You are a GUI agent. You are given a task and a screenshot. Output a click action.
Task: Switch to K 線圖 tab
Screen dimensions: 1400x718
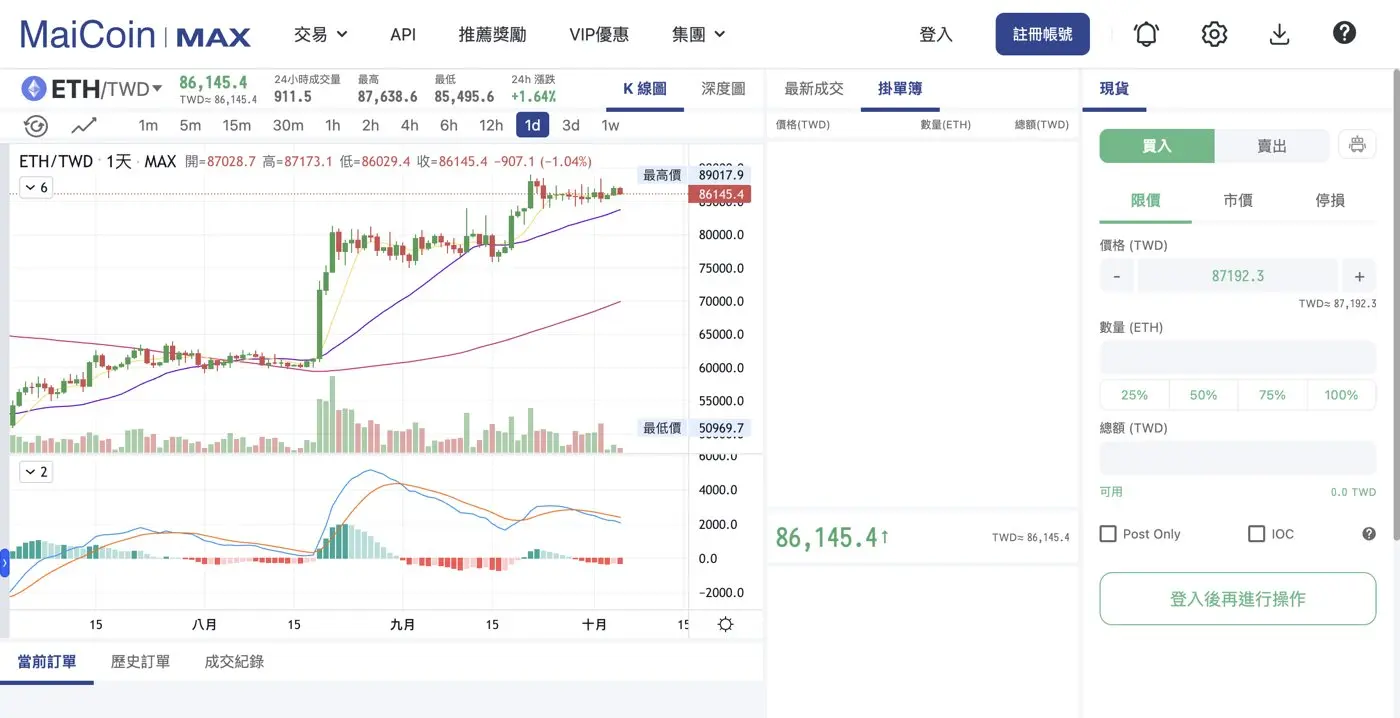(x=645, y=89)
